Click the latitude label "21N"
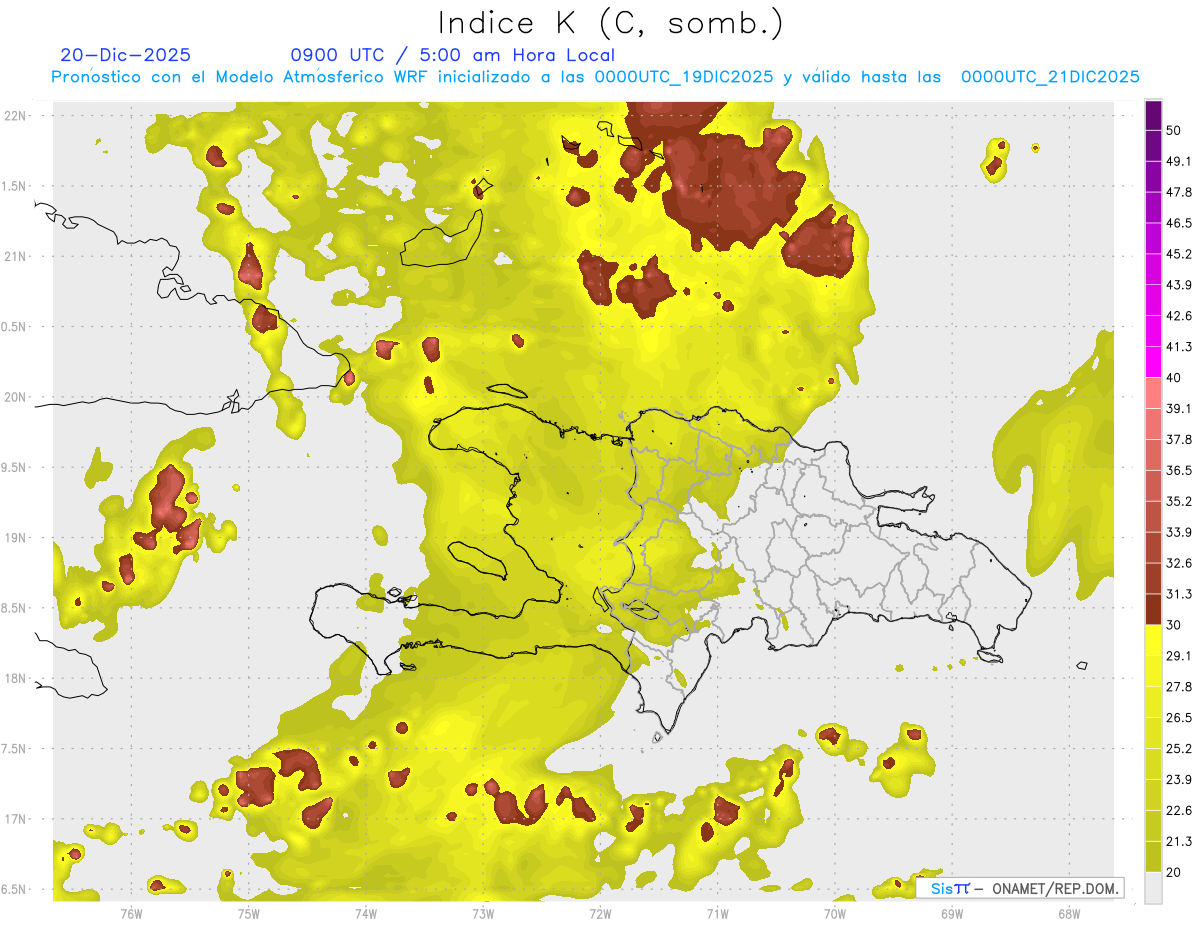 pyautogui.click(x=14, y=256)
